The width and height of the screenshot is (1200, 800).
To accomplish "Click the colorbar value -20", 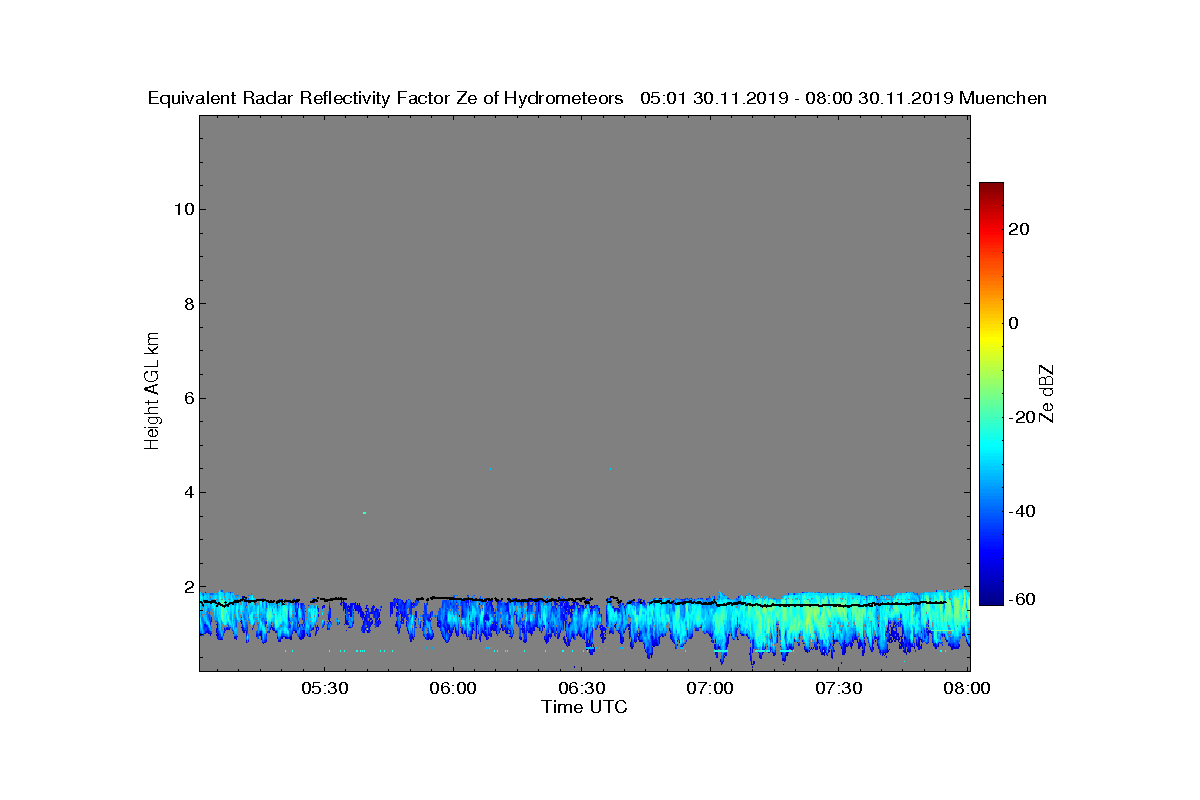I will click(1021, 417).
